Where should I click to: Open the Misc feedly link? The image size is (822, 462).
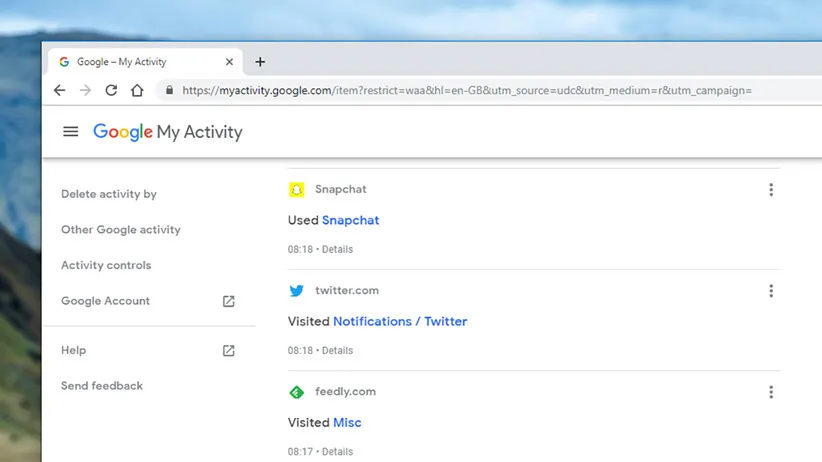tap(347, 422)
